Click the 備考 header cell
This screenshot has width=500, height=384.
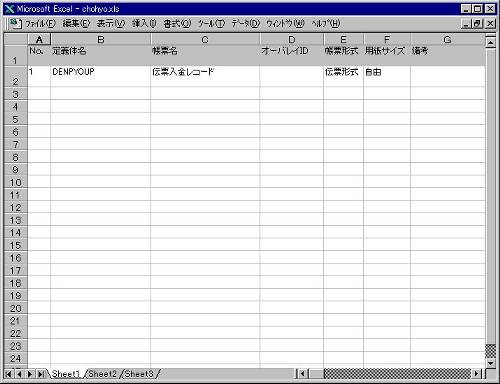point(448,56)
